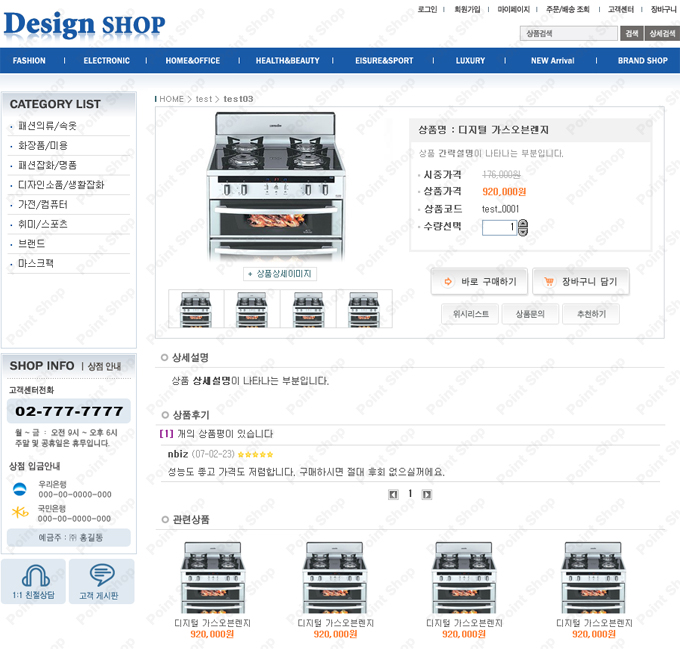
Task: Open 상품문의 product inquiry
Action: [x=530, y=314]
